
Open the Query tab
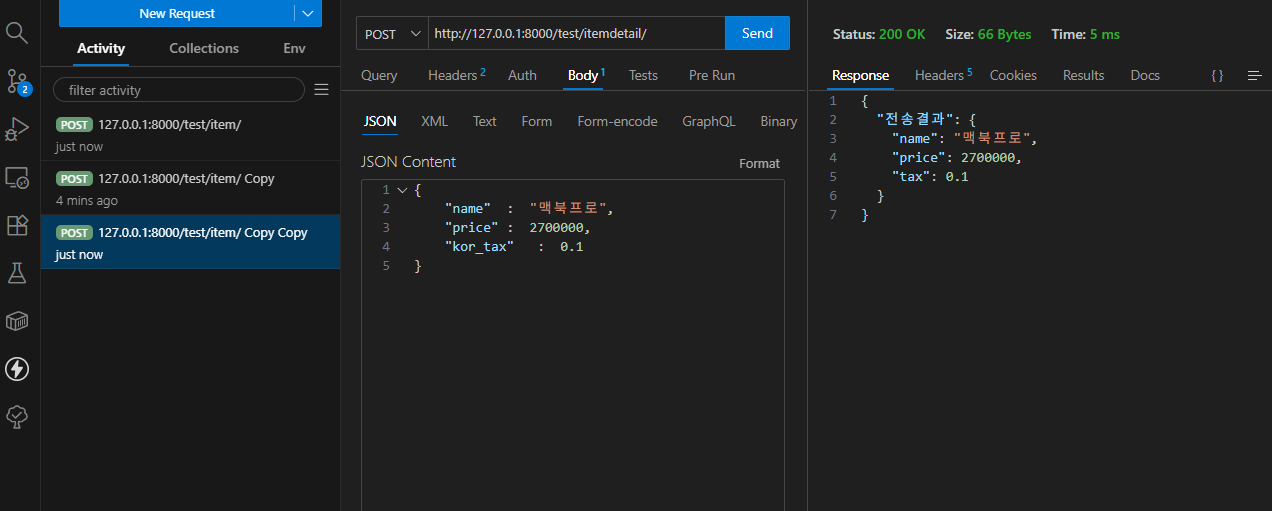tap(379, 75)
